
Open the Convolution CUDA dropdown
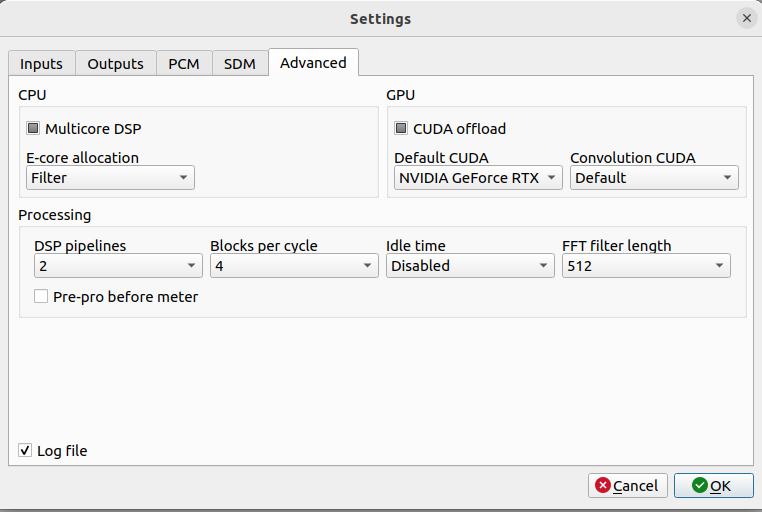point(654,178)
